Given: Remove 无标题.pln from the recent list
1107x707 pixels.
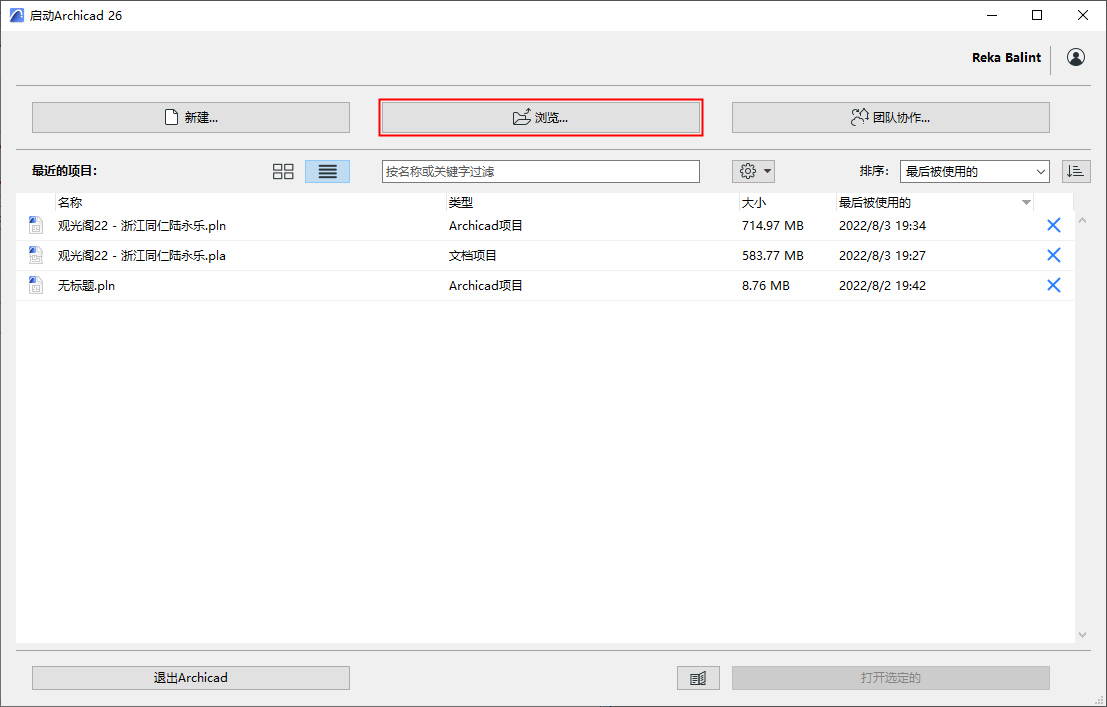Looking at the screenshot, I should pos(1053,285).
